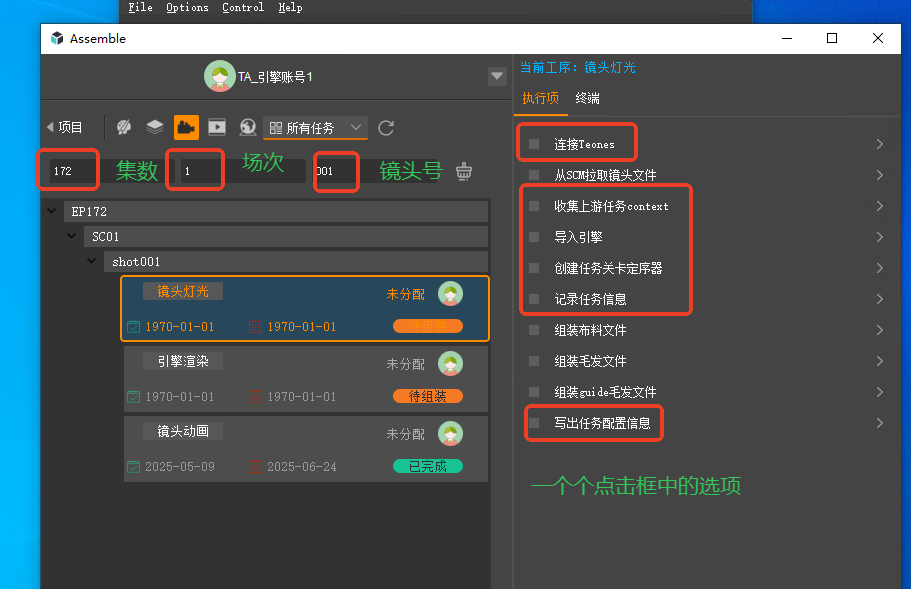911x589 pixels.
Task: Expand the 收集上游任务context row arrow
Action: tap(879, 206)
